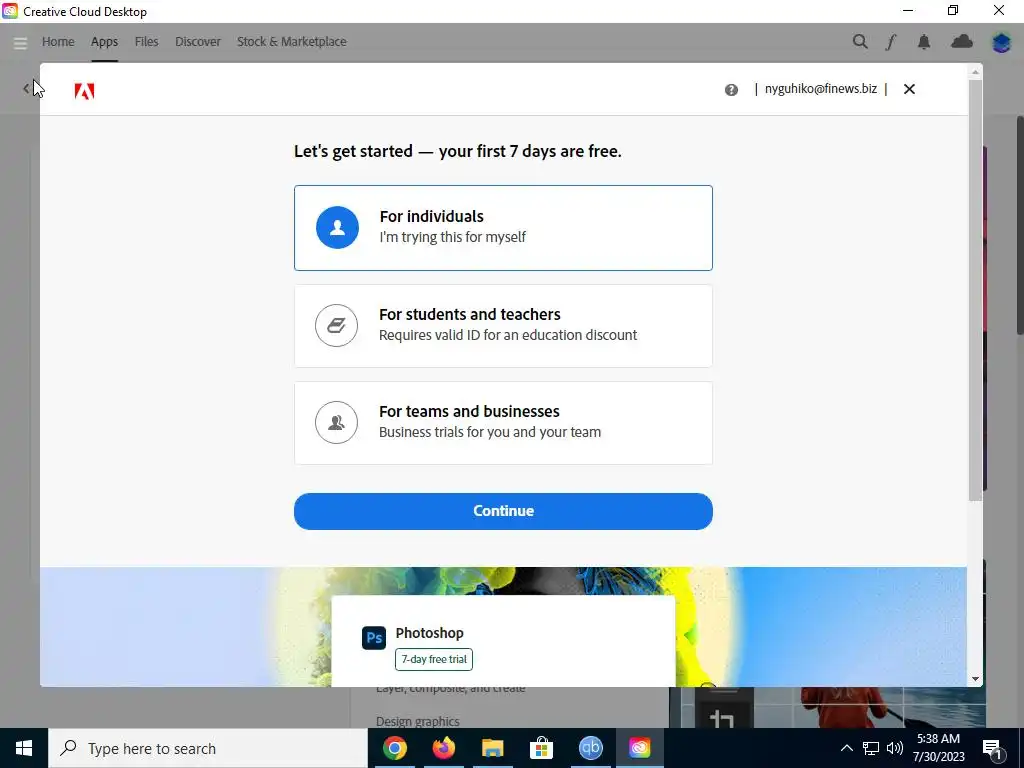Open the Files tab
Viewport: 1024px width, 768px height.
tap(146, 42)
